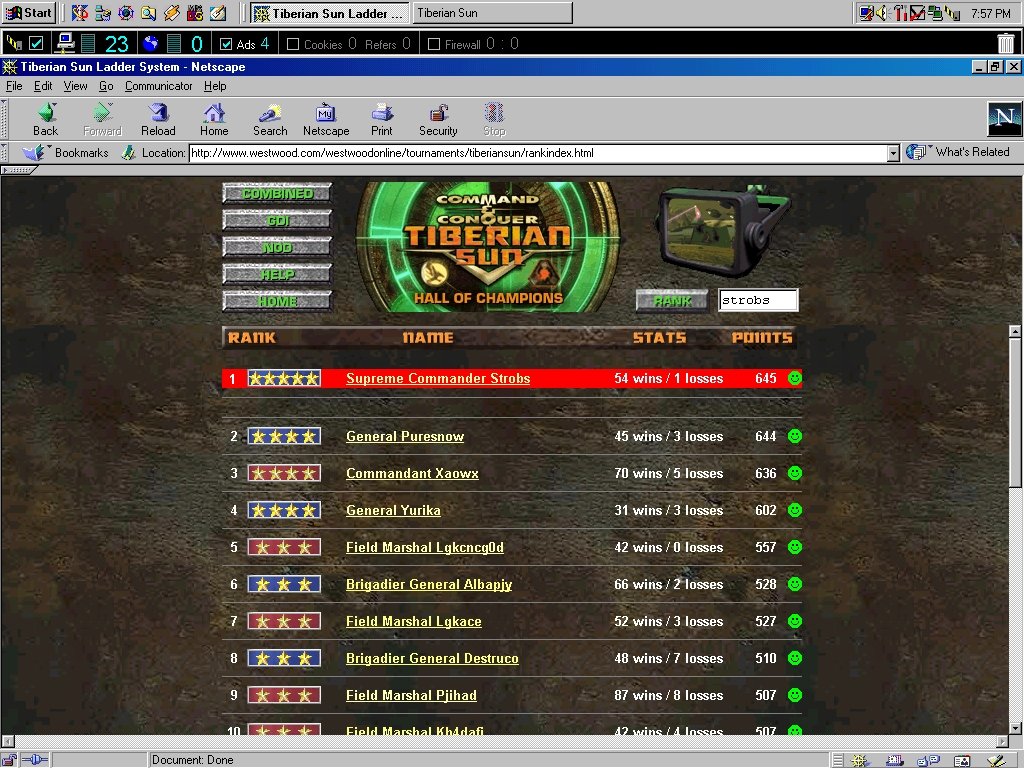Click the vertical scrollbar down arrow
This screenshot has width=1024, height=768.
[x=1015, y=728]
